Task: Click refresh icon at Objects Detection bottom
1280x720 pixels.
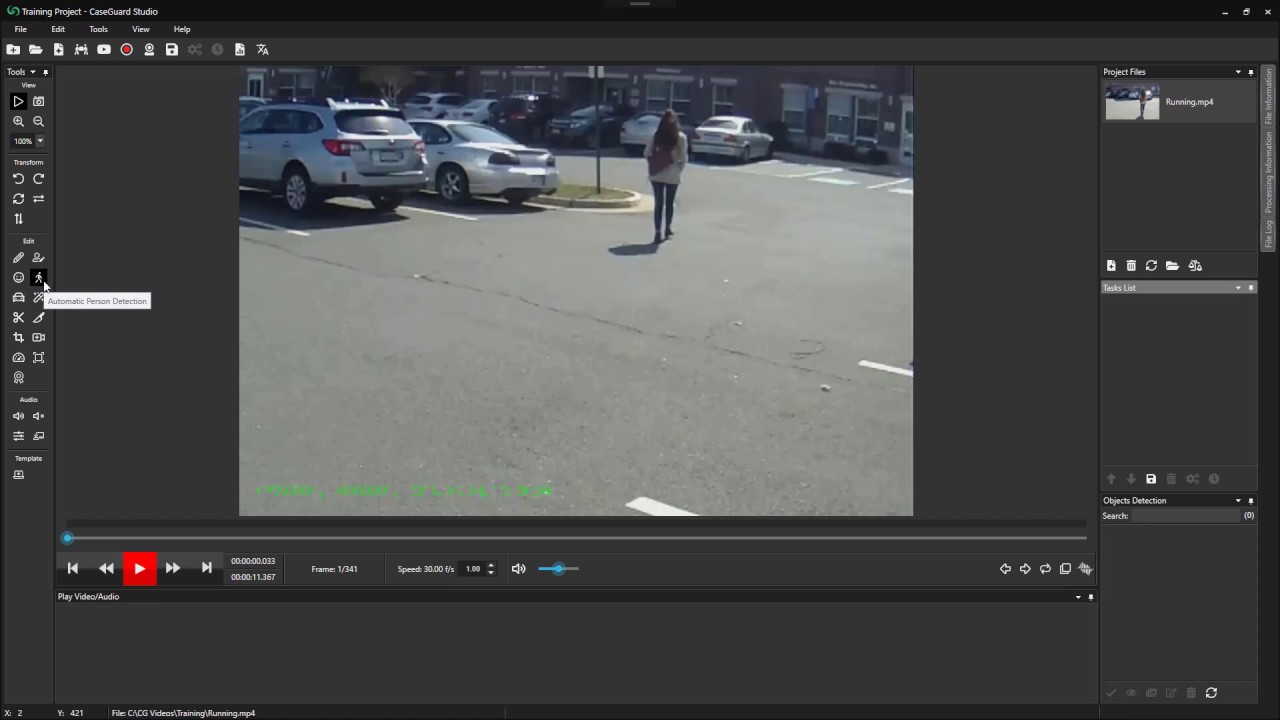Action: click(1211, 693)
